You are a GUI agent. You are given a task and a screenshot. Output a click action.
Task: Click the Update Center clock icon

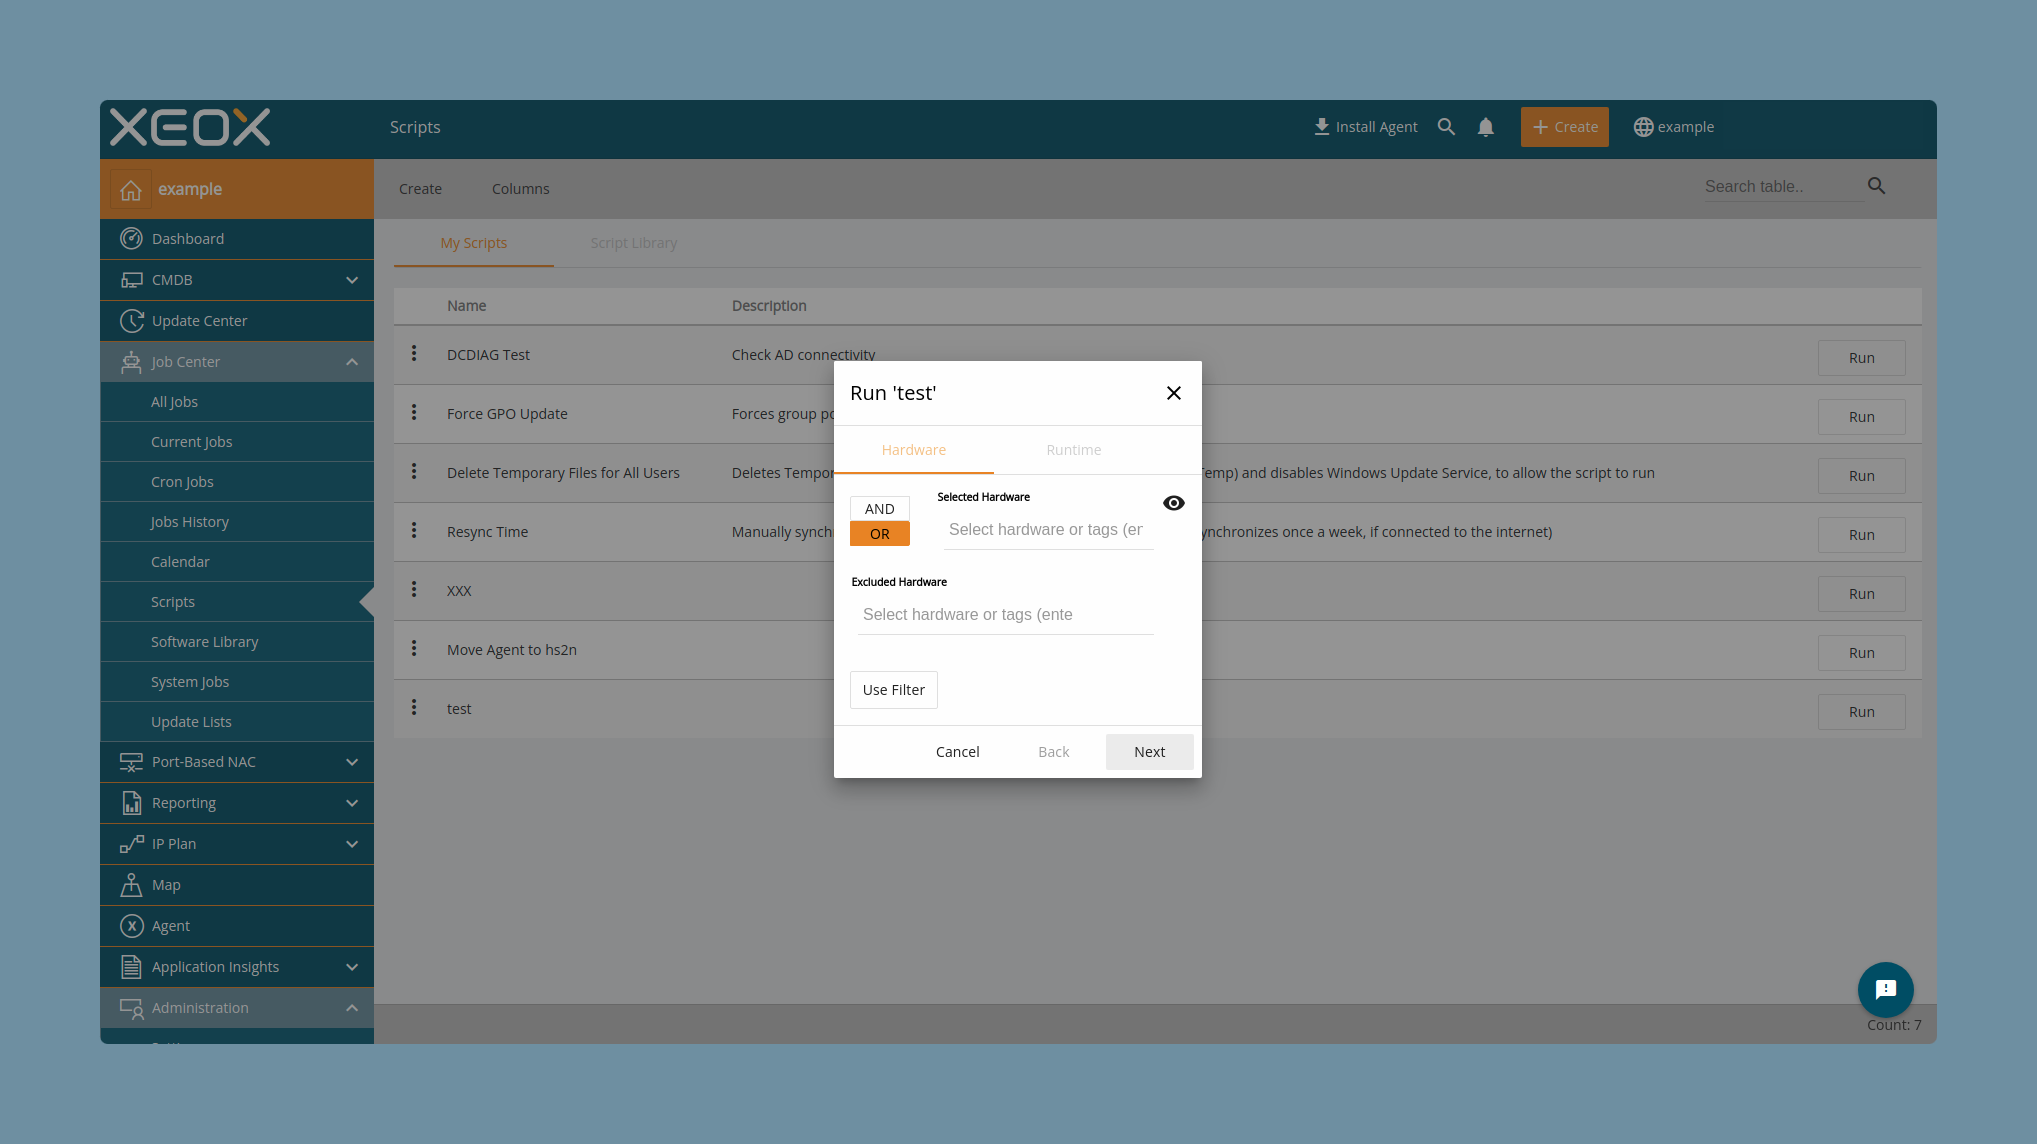pyautogui.click(x=131, y=321)
